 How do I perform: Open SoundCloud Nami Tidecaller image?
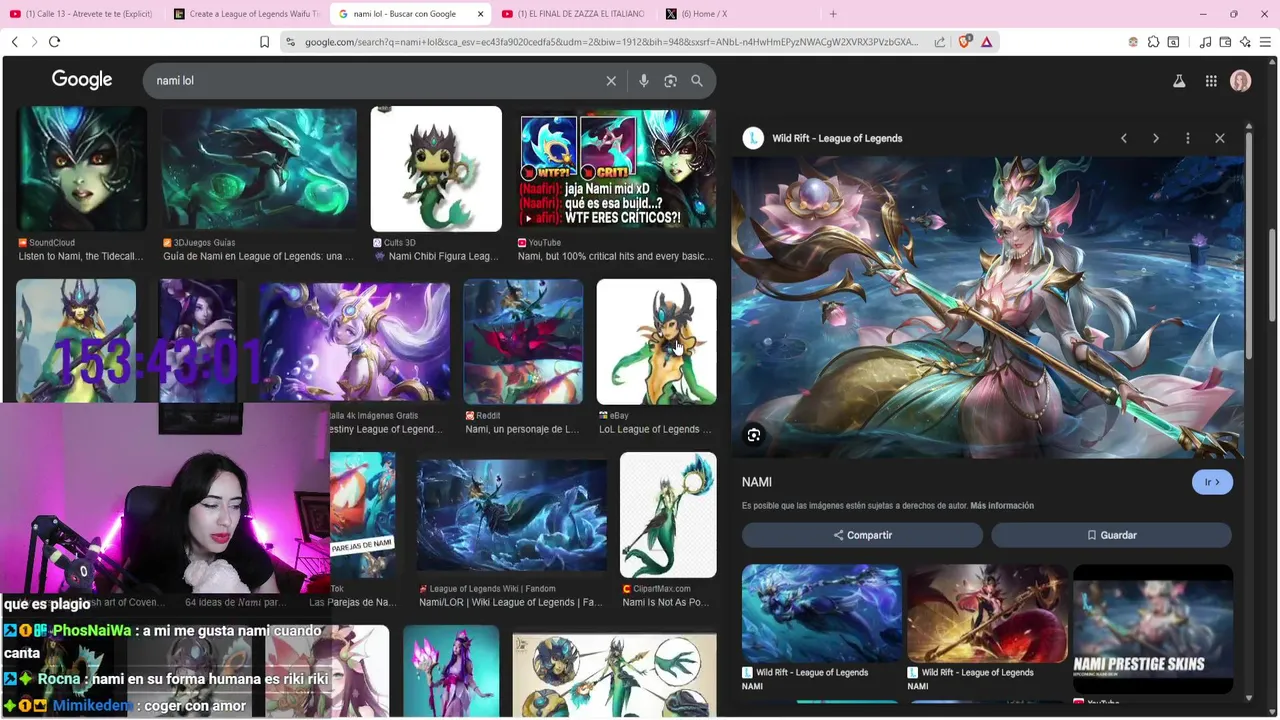tap(82, 169)
